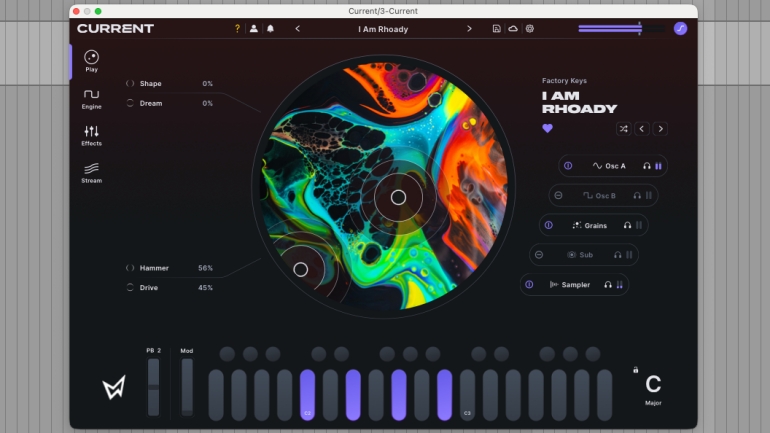Viewport: 770px width, 433px height.
Task: Click Sub level bars icon
Action: [x=629, y=255]
